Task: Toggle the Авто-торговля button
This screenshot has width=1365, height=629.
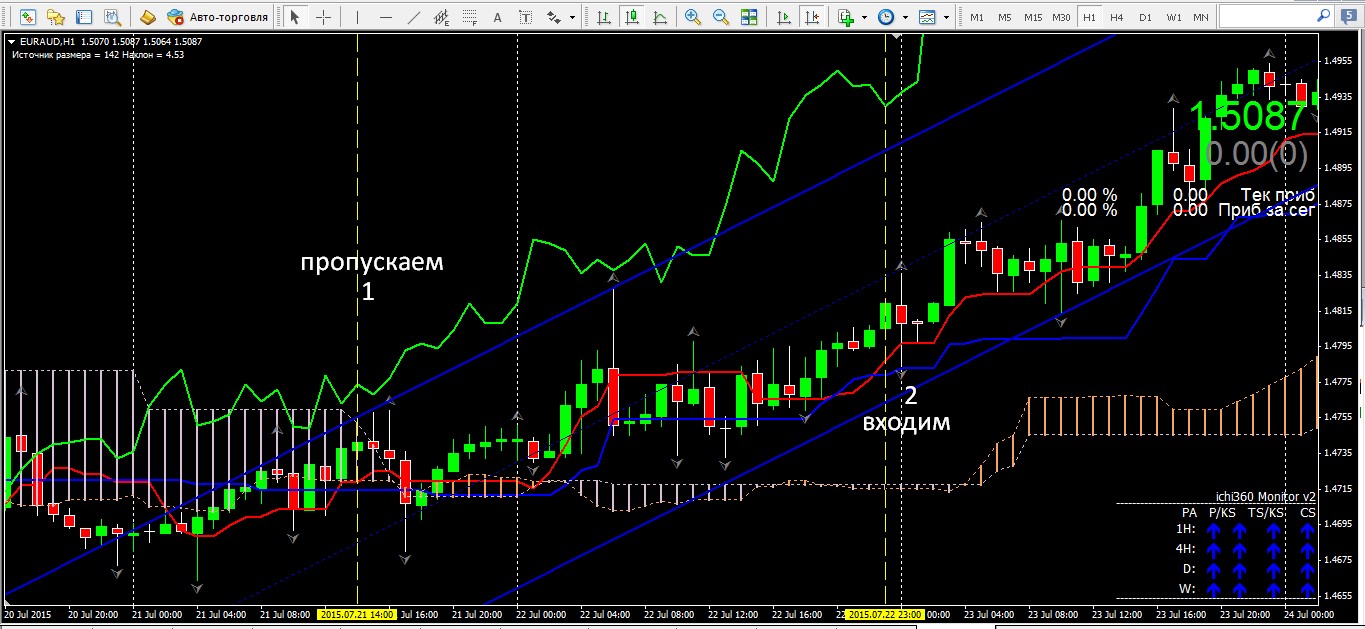Action: pos(218,17)
